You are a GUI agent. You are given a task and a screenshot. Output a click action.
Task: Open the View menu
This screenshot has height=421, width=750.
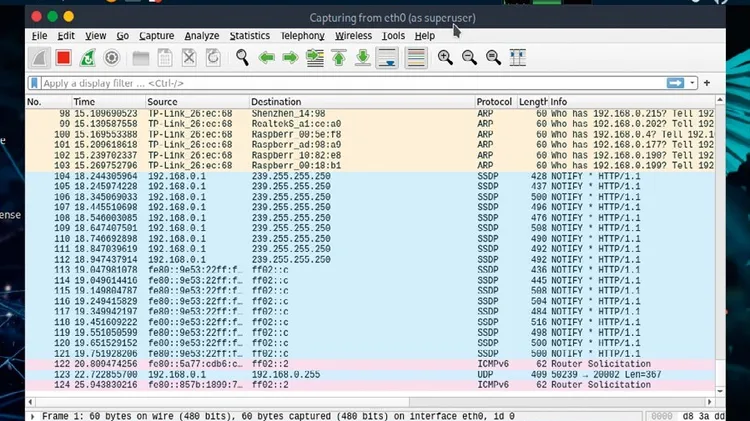(x=96, y=36)
